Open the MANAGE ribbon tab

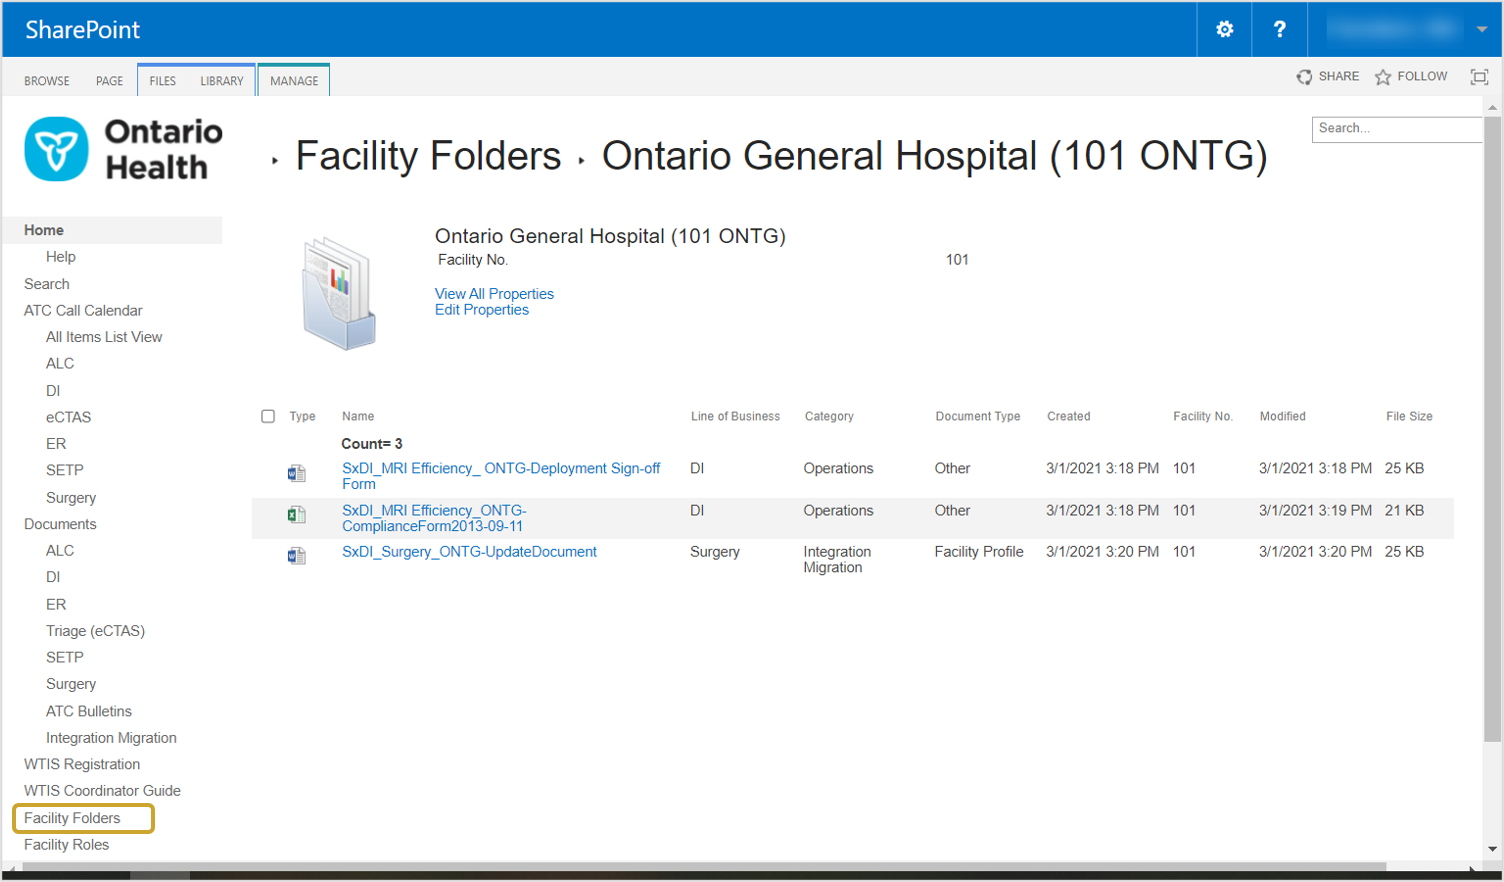point(294,81)
